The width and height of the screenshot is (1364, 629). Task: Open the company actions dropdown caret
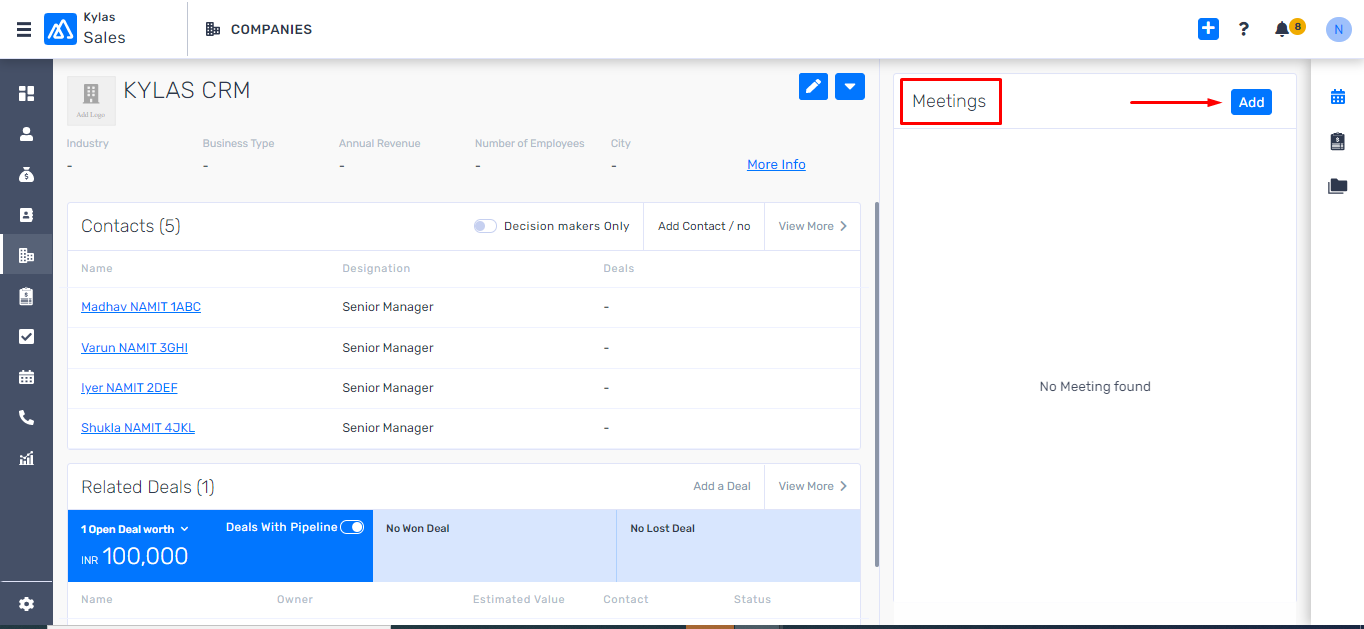click(850, 86)
